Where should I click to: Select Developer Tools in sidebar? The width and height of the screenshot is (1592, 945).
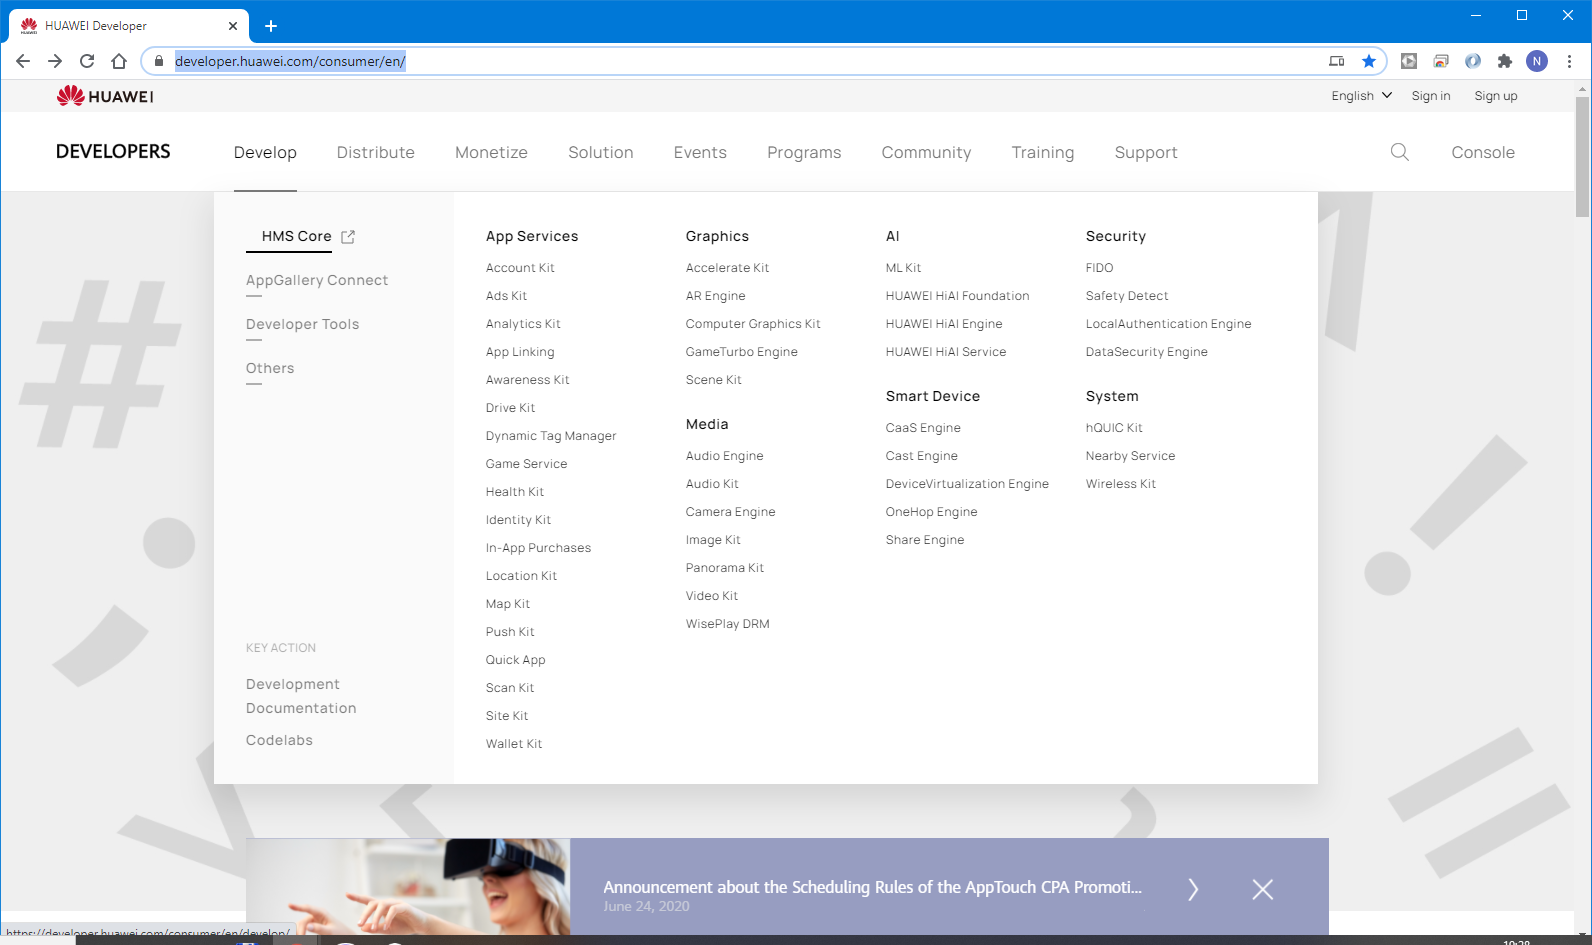pyautogui.click(x=302, y=324)
